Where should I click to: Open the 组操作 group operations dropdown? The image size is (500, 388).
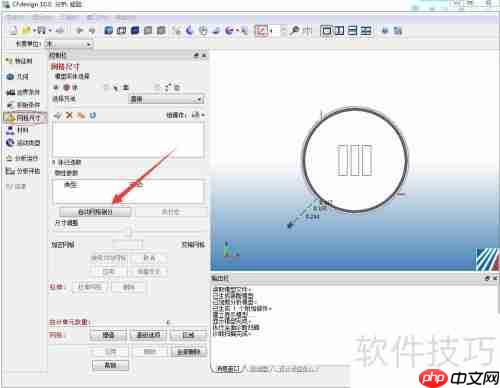[197, 115]
